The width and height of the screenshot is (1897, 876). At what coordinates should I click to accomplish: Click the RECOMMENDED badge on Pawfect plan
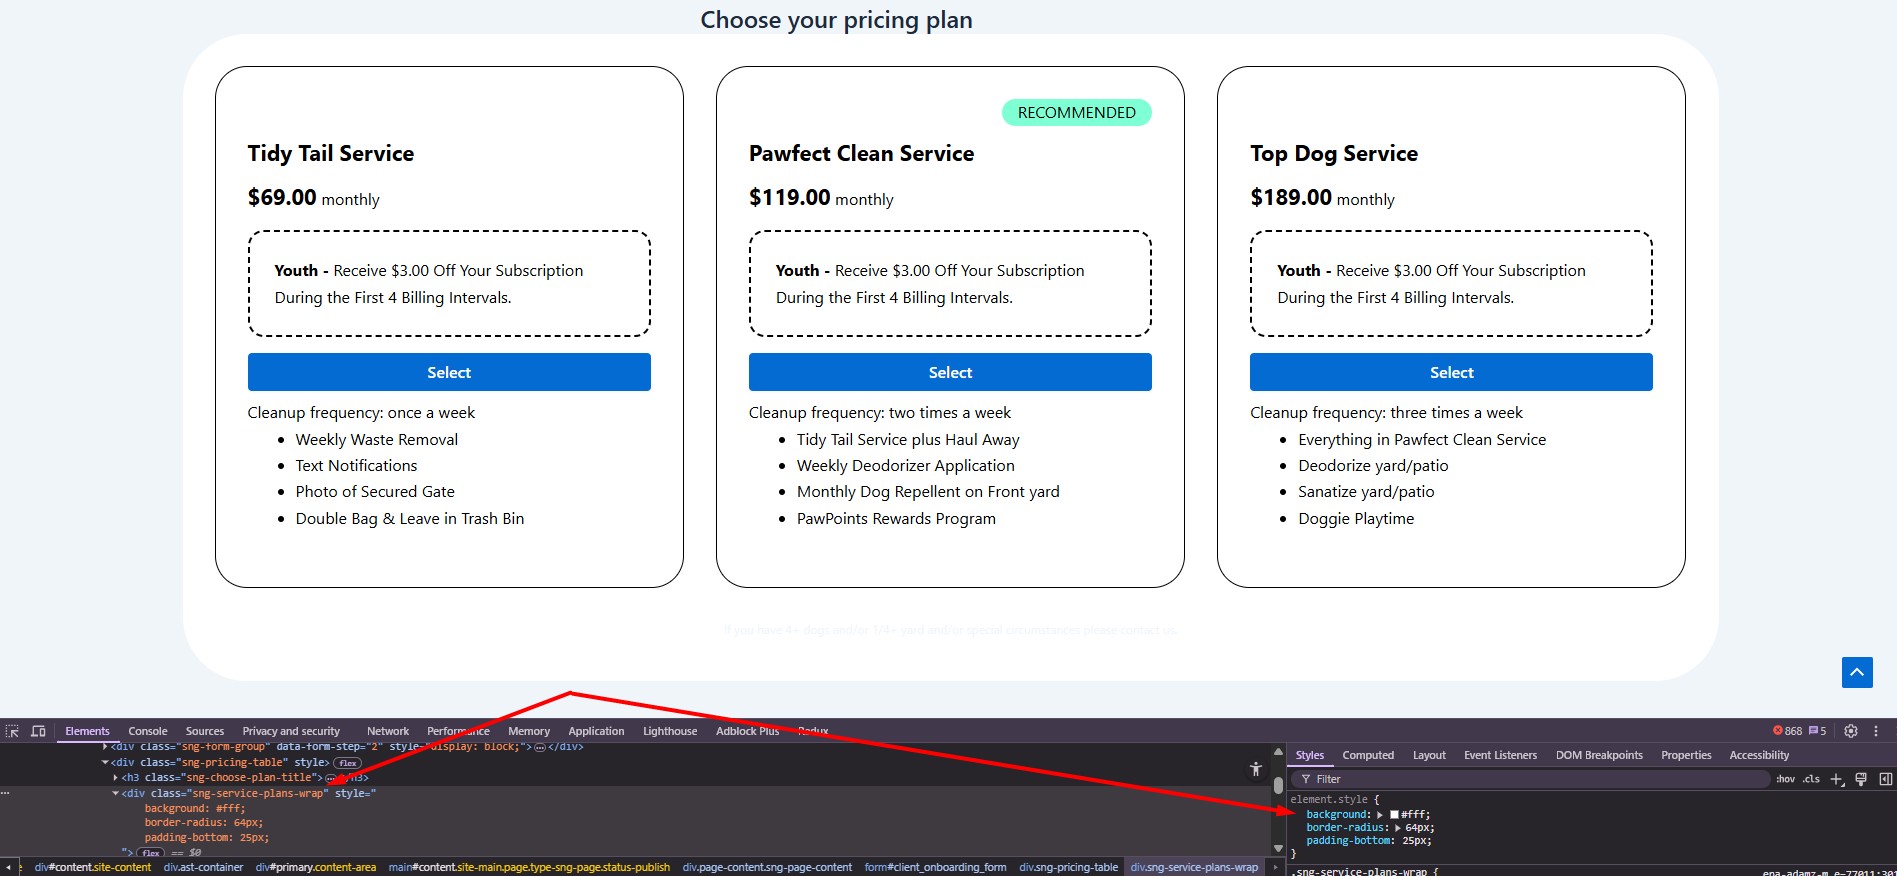[1077, 112]
